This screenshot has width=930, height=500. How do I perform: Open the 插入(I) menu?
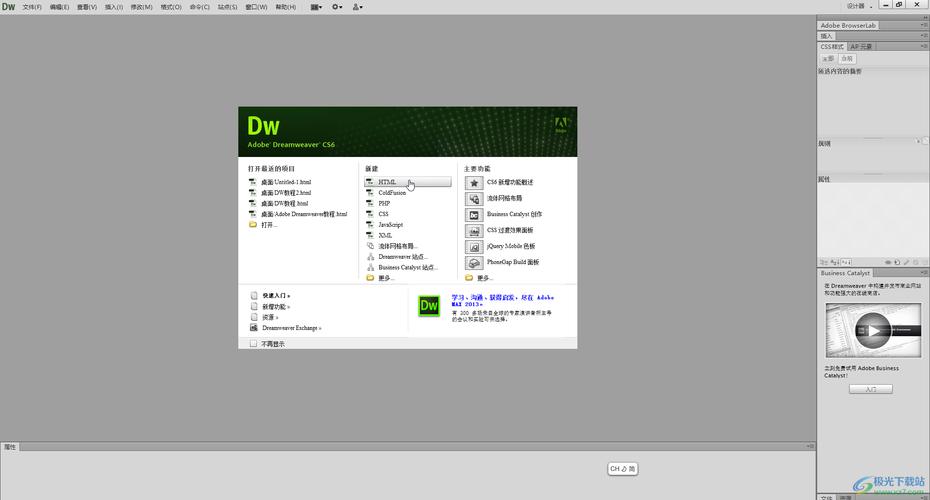tap(114, 7)
